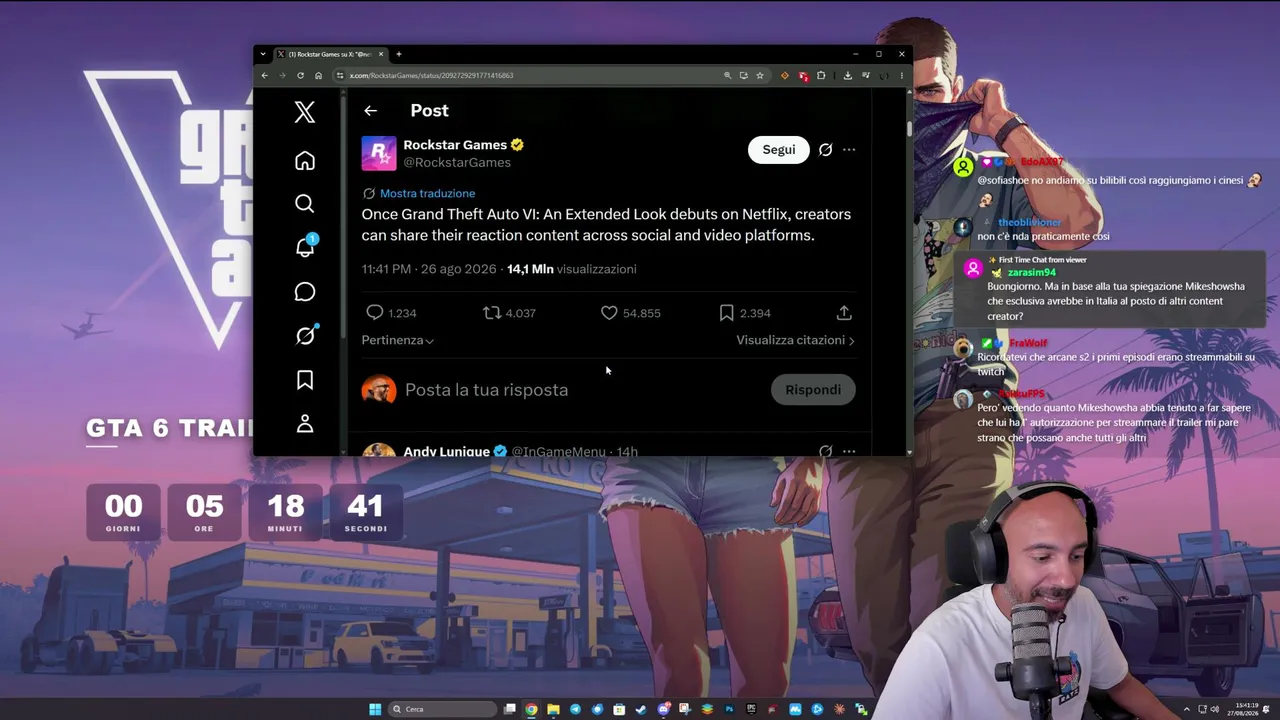The width and height of the screenshot is (1280, 720).
Task: Show hidden system tray icons
Action: tap(1187, 709)
